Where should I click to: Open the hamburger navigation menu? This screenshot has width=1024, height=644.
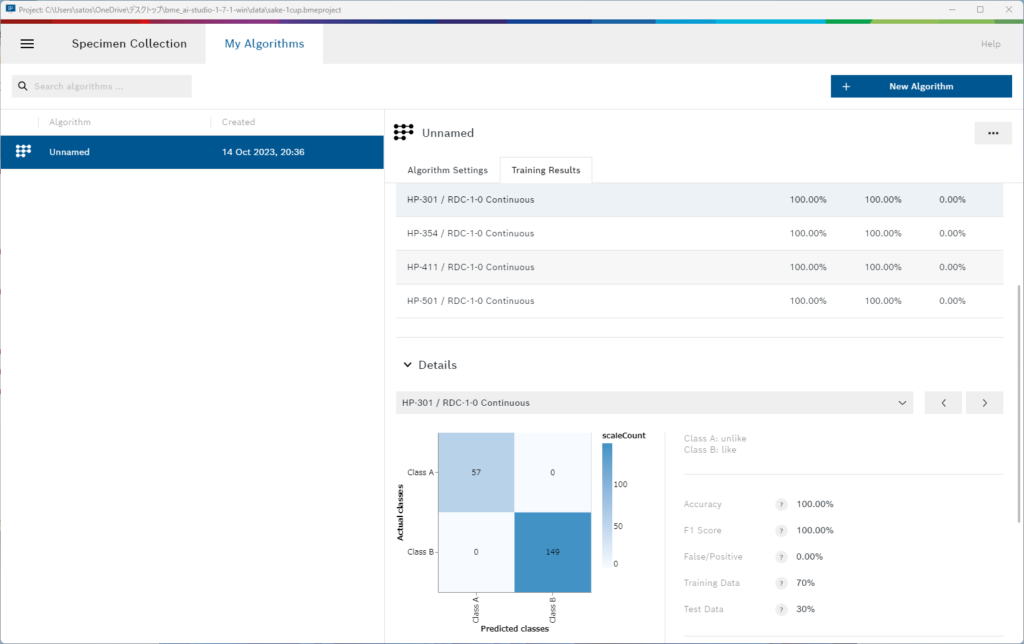[27, 44]
